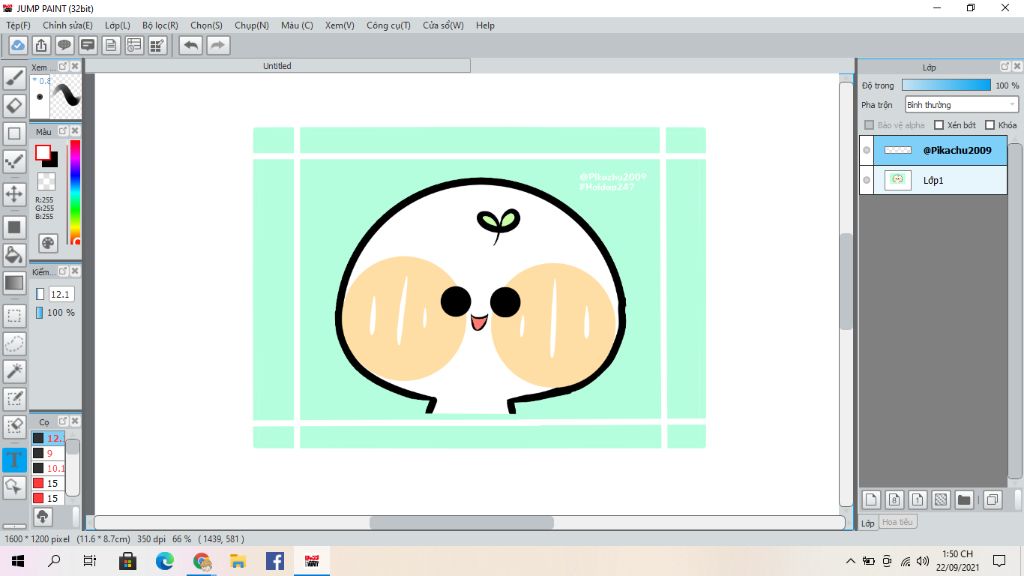Screen dimensions: 1024x576
Task: Add a new raster layer
Action: [x=871, y=500]
